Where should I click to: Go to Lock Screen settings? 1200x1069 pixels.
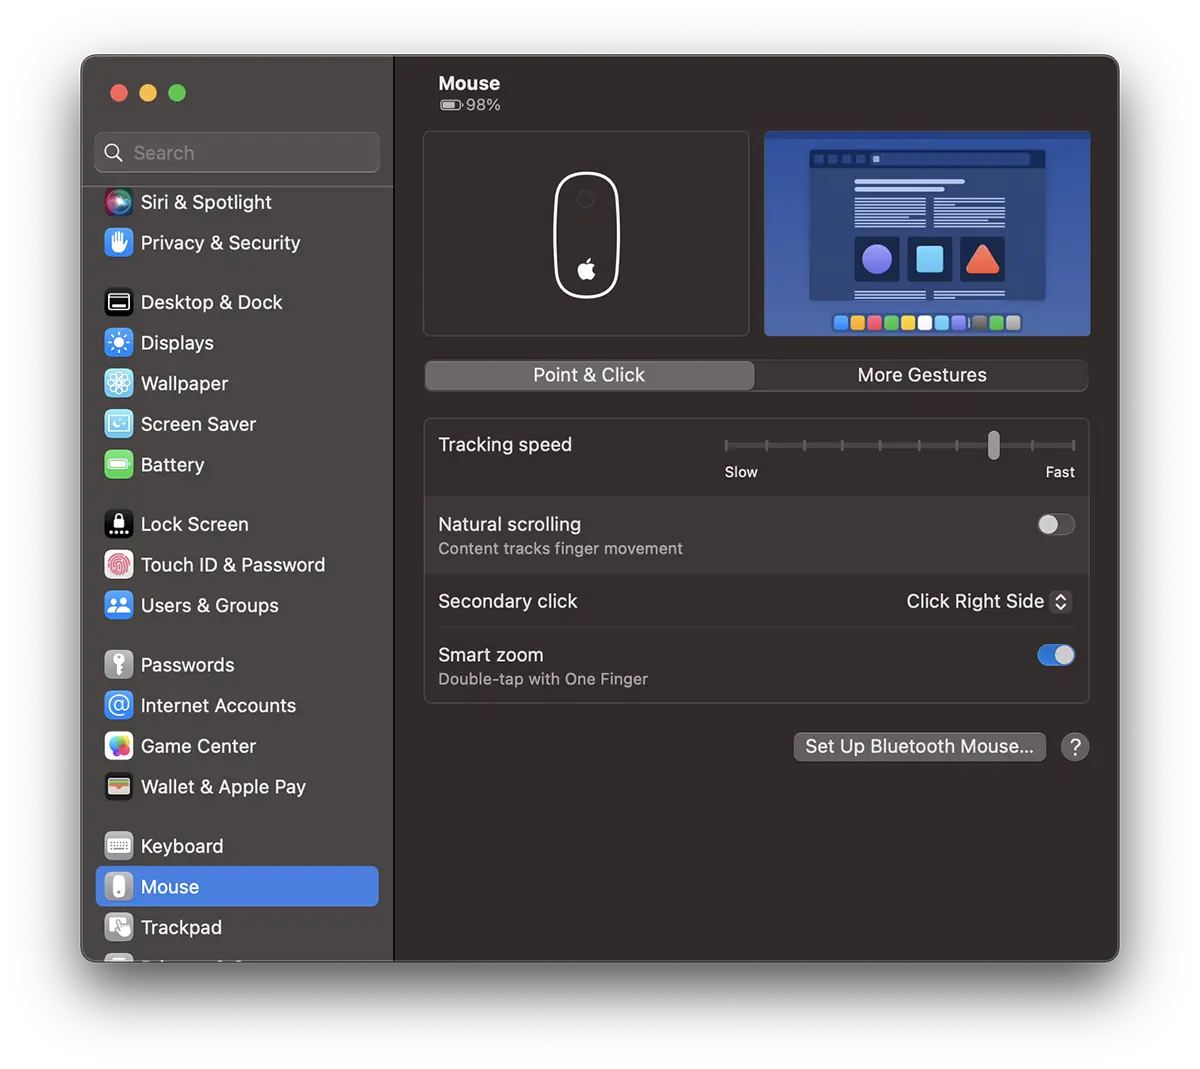(194, 525)
